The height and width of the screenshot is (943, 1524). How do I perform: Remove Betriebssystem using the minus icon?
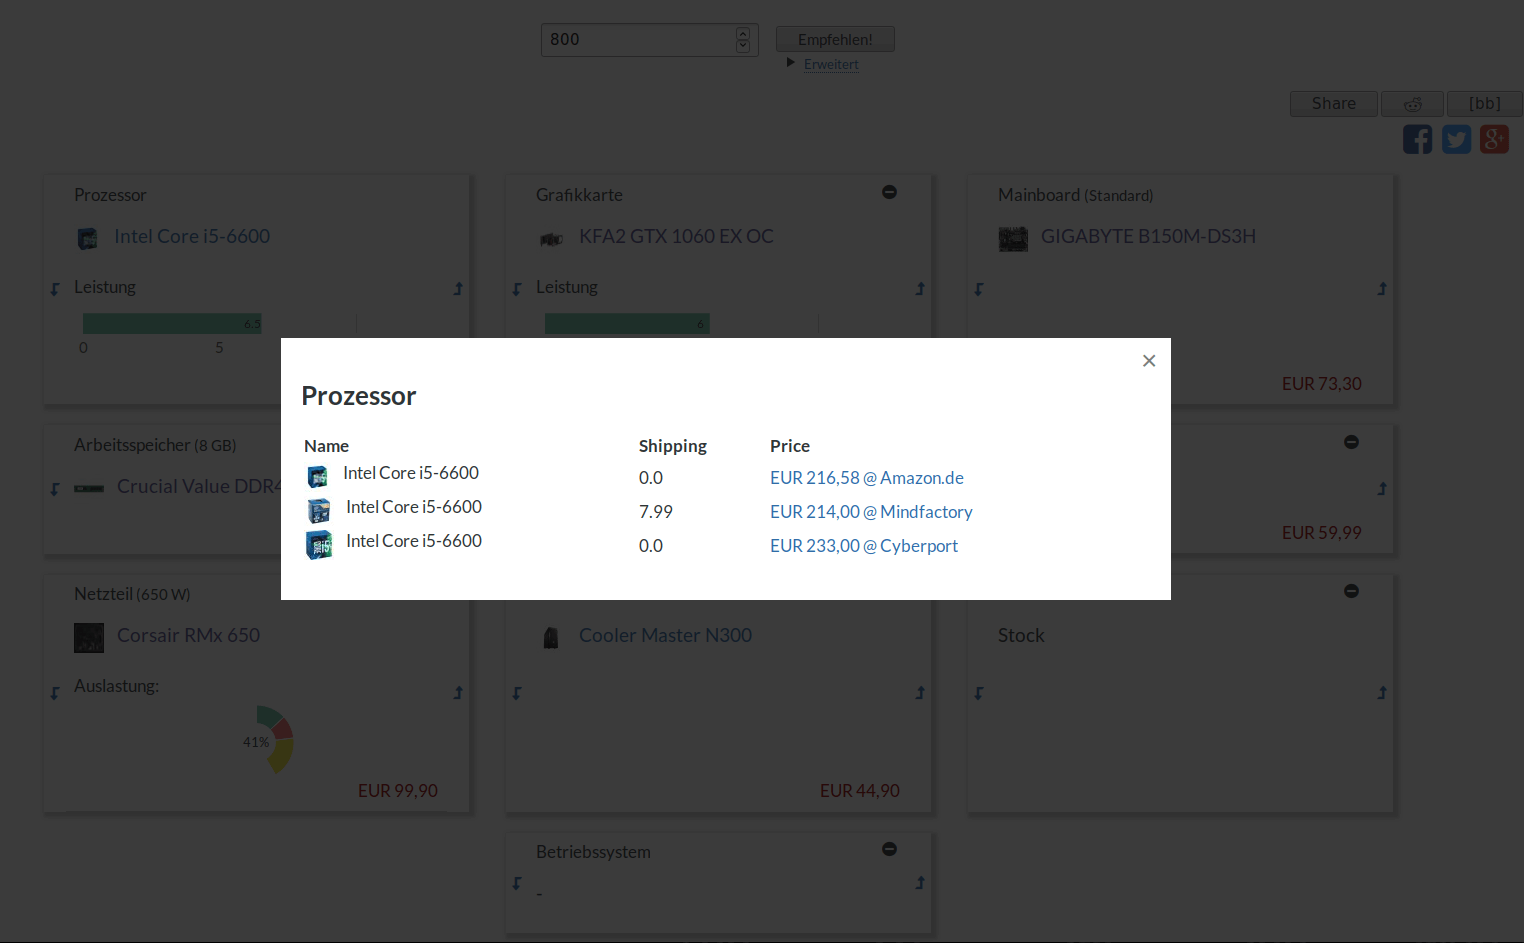tap(889, 849)
